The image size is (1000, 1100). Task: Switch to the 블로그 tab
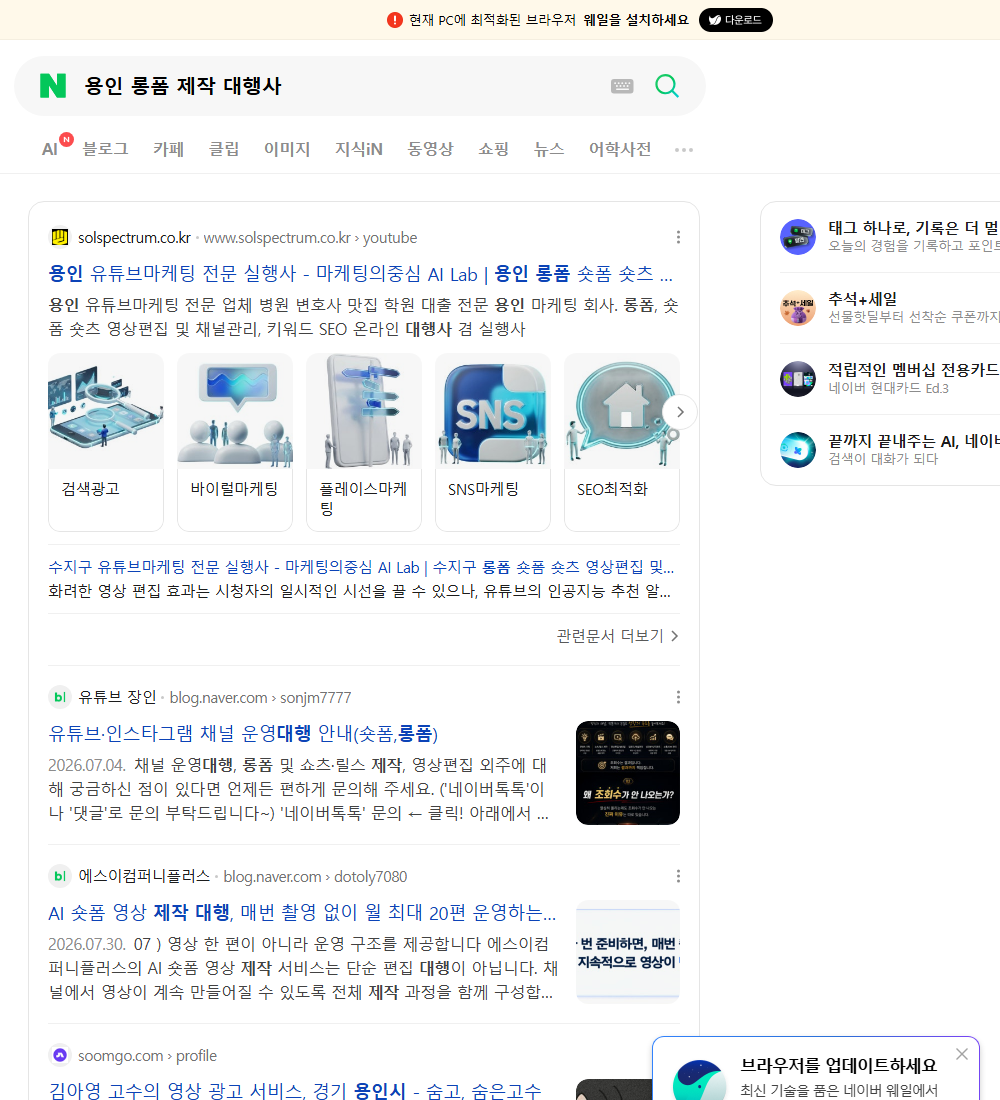click(x=105, y=149)
